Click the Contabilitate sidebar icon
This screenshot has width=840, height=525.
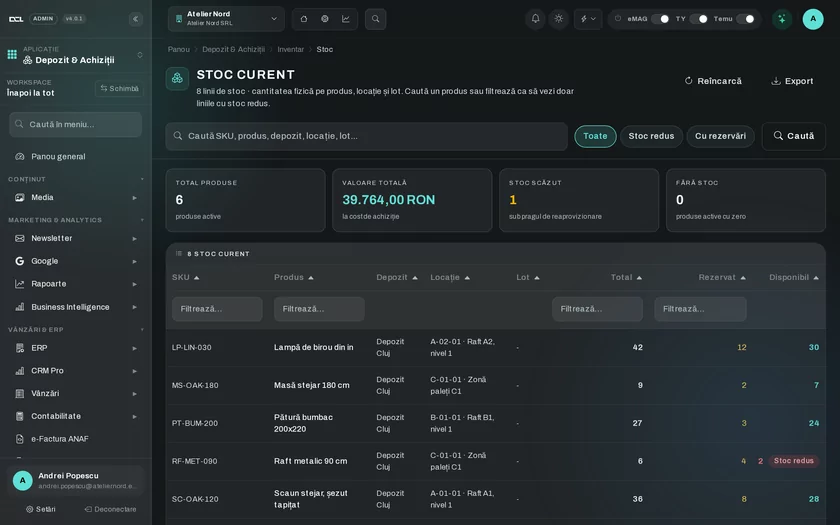point(20,416)
